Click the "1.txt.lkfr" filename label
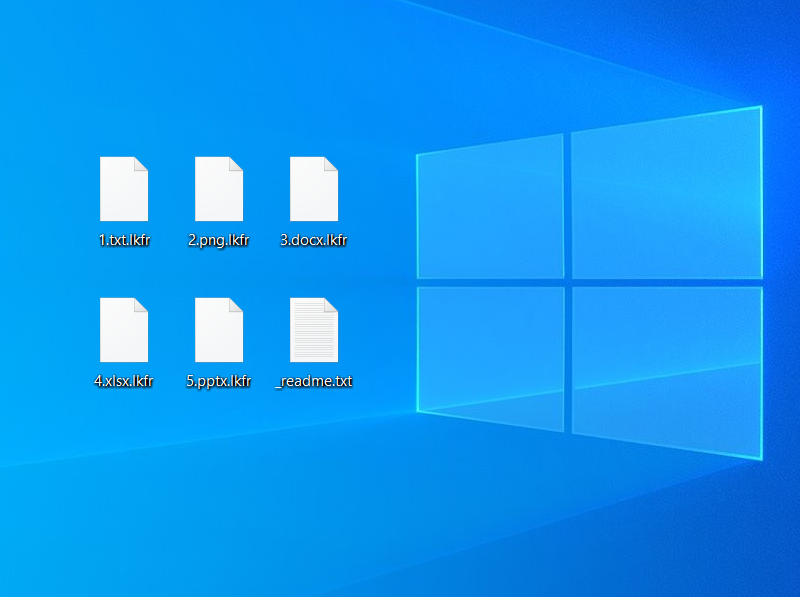The image size is (800, 597). click(x=124, y=240)
